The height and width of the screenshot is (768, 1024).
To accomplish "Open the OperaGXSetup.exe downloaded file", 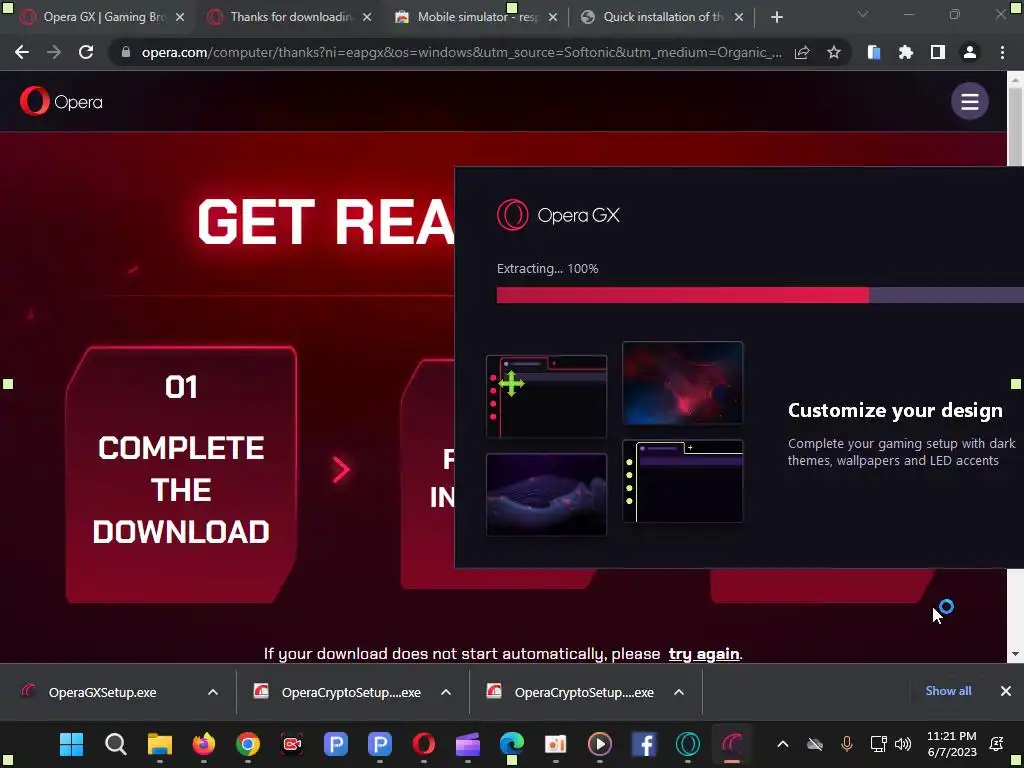I will 102,692.
